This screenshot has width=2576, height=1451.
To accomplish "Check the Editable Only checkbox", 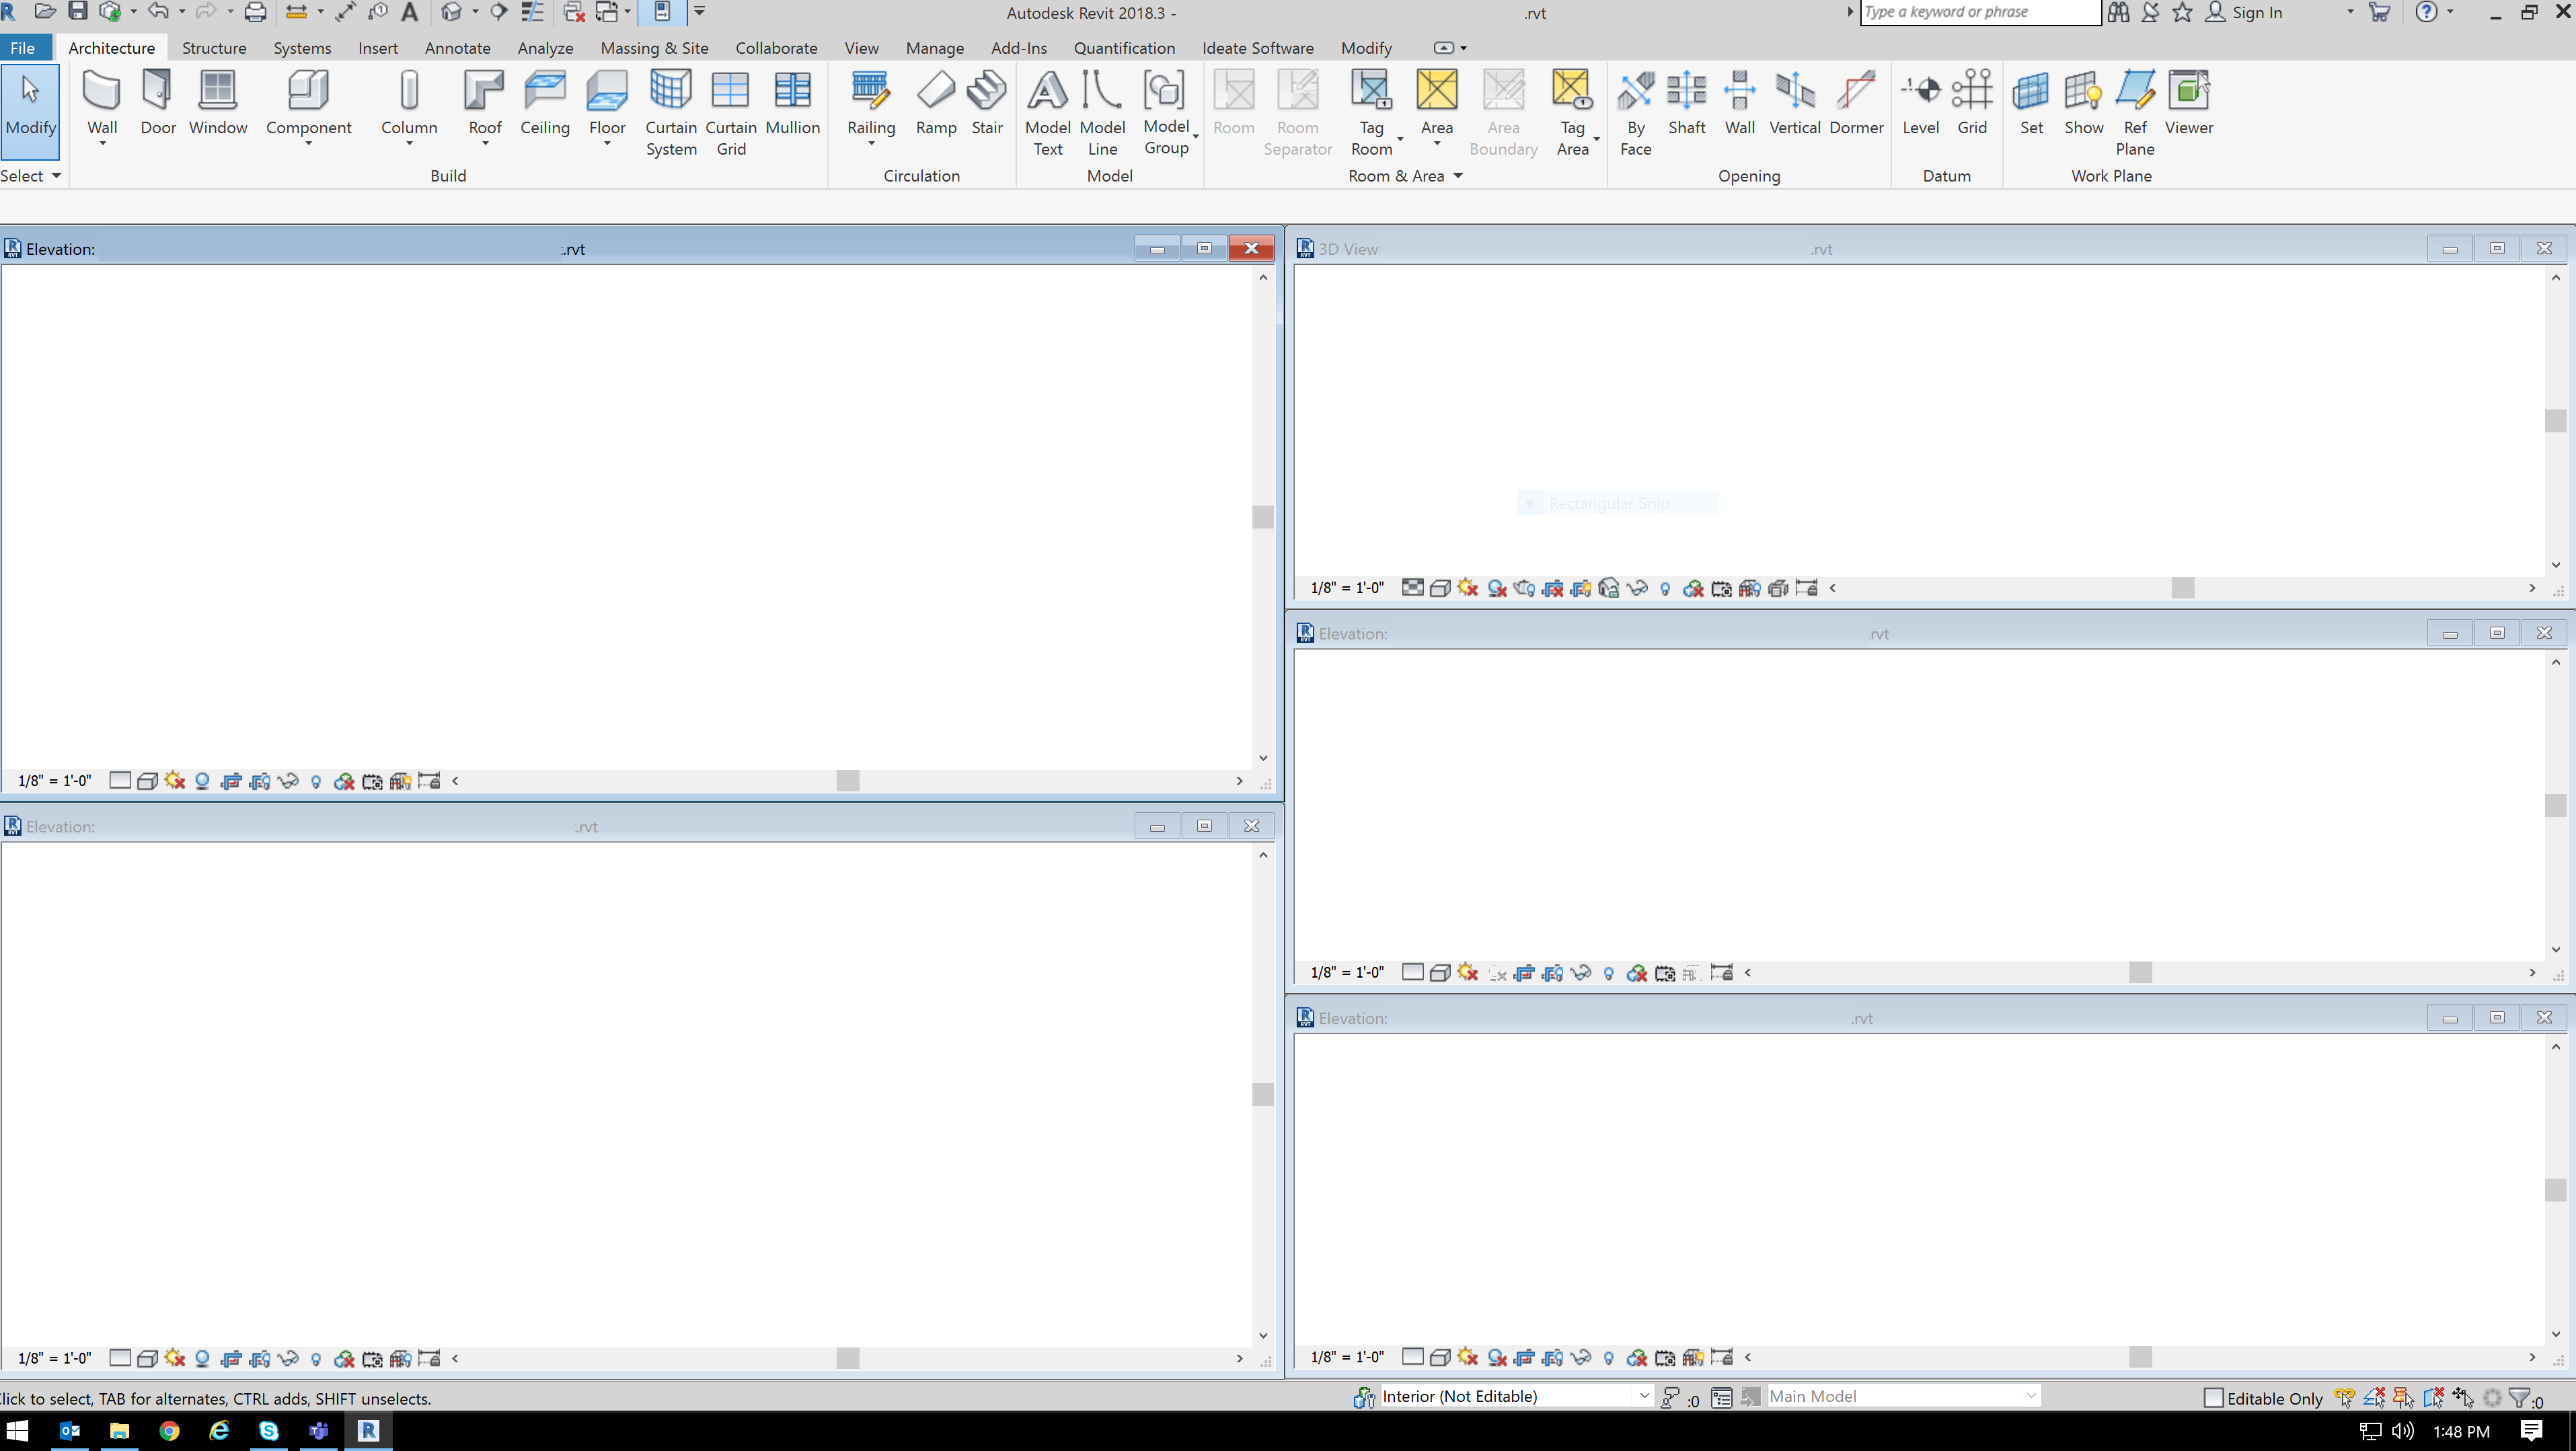I will 2213,1398.
